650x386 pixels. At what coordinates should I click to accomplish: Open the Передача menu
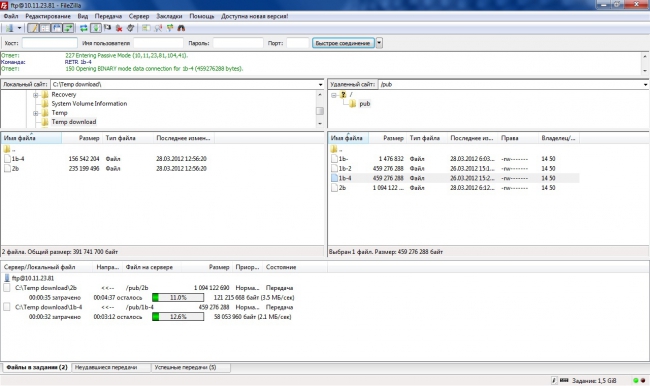pos(108,16)
